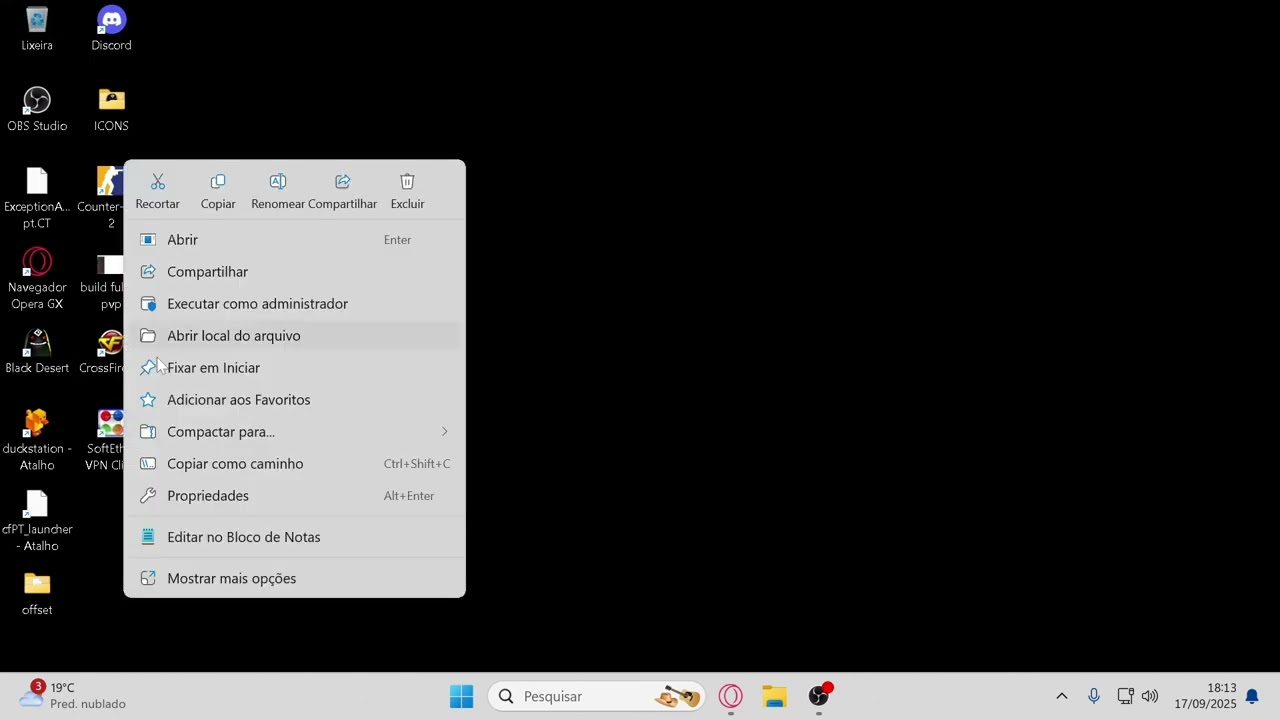This screenshot has height=720, width=1280.
Task: Open the notifications bell icon
Action: tap(1252, 696)
